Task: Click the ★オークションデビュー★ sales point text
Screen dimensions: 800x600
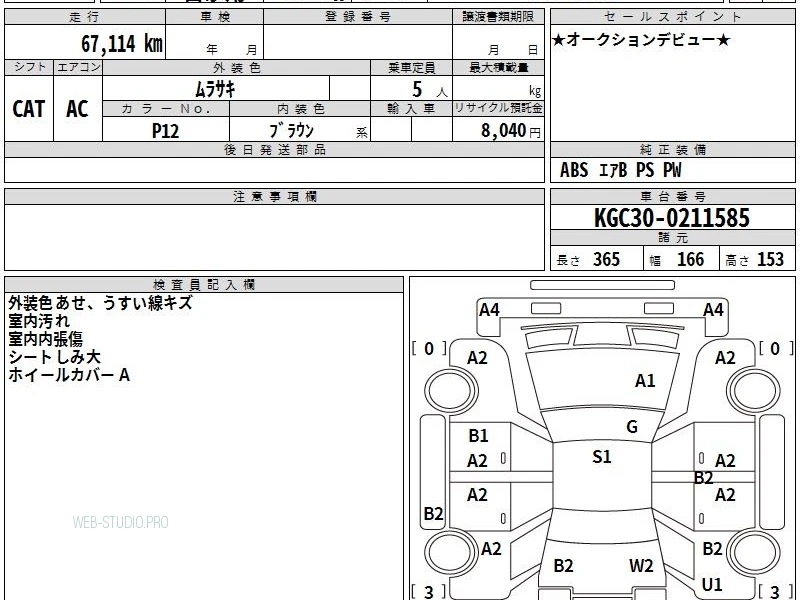Action: (641, 40)
